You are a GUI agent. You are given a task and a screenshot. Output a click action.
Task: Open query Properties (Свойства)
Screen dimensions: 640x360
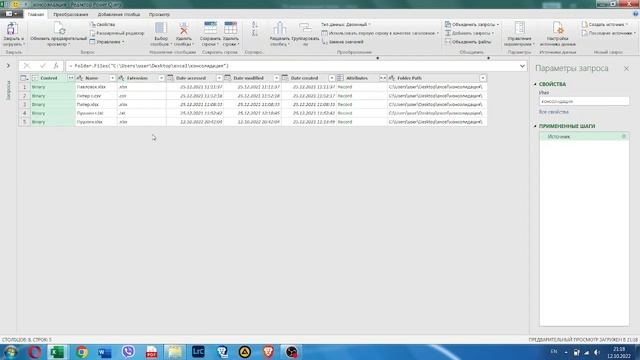click(x=102, y=24)
